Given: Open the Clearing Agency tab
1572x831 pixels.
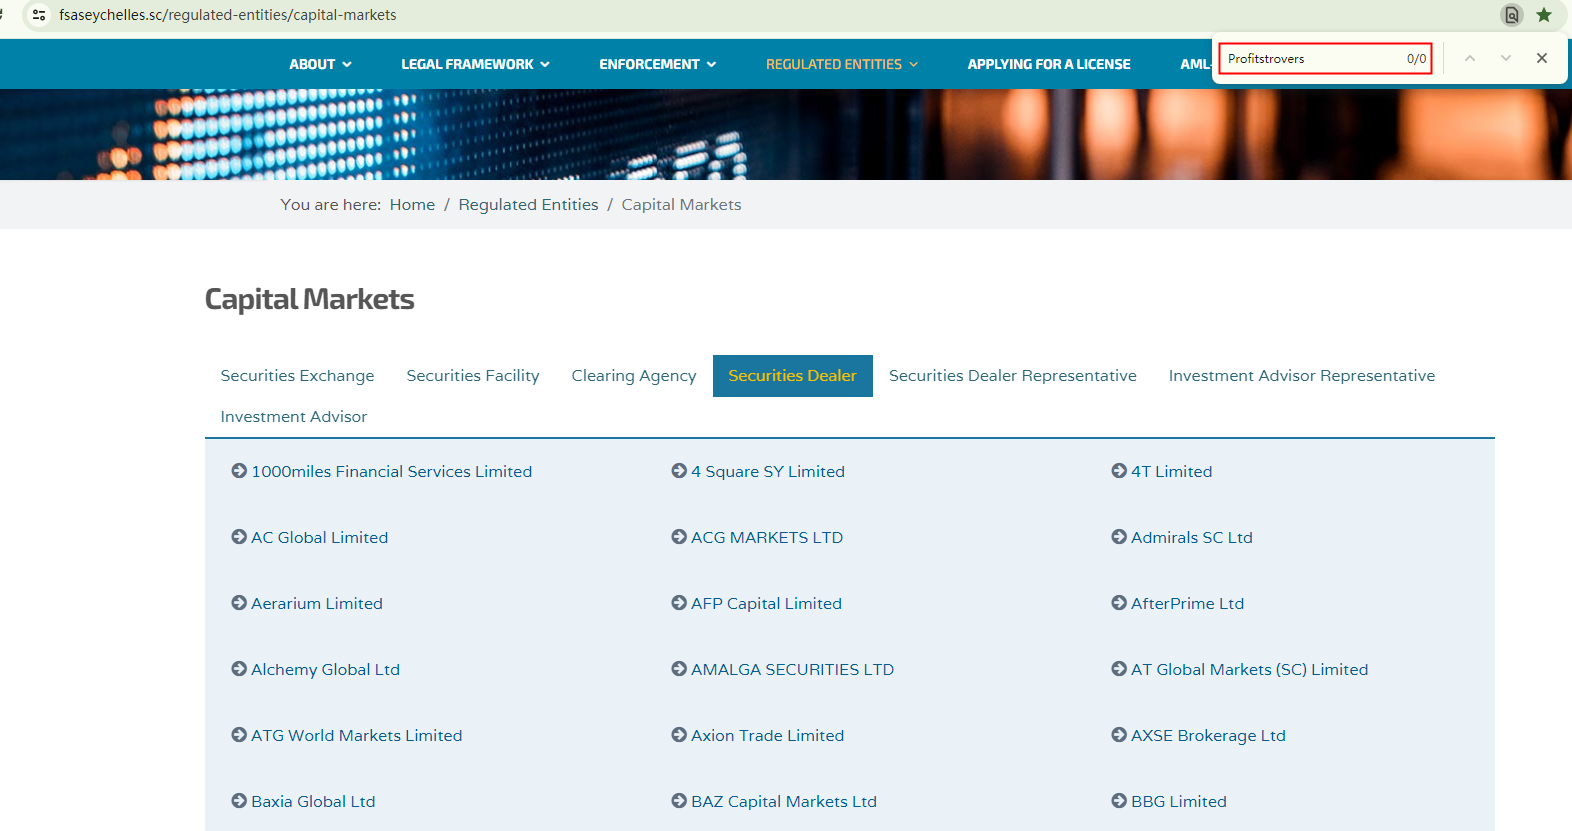Looking at the screenshot, I should pyautogui.click(x=633, y=376).
